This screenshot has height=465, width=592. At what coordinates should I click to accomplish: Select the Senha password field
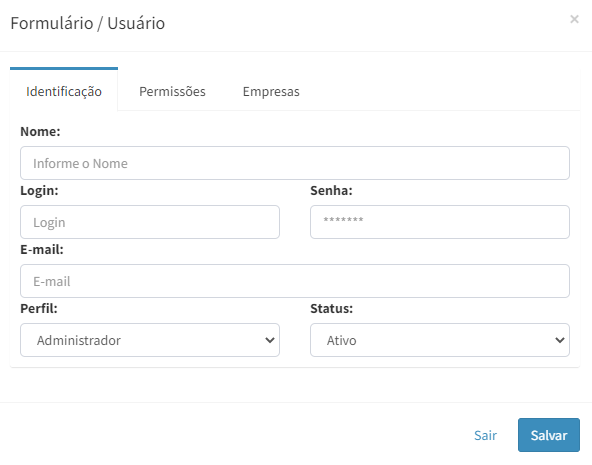pos(440,222)
